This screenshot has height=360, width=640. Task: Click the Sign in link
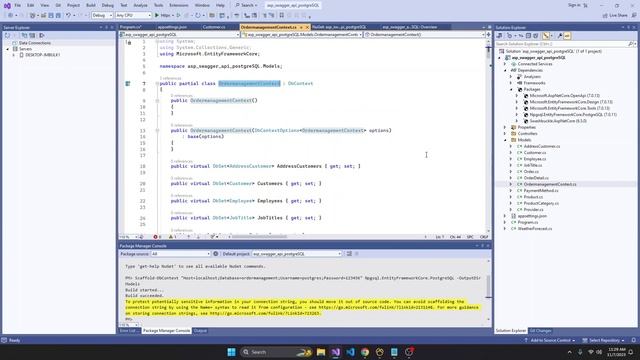[x=574, y=5]
